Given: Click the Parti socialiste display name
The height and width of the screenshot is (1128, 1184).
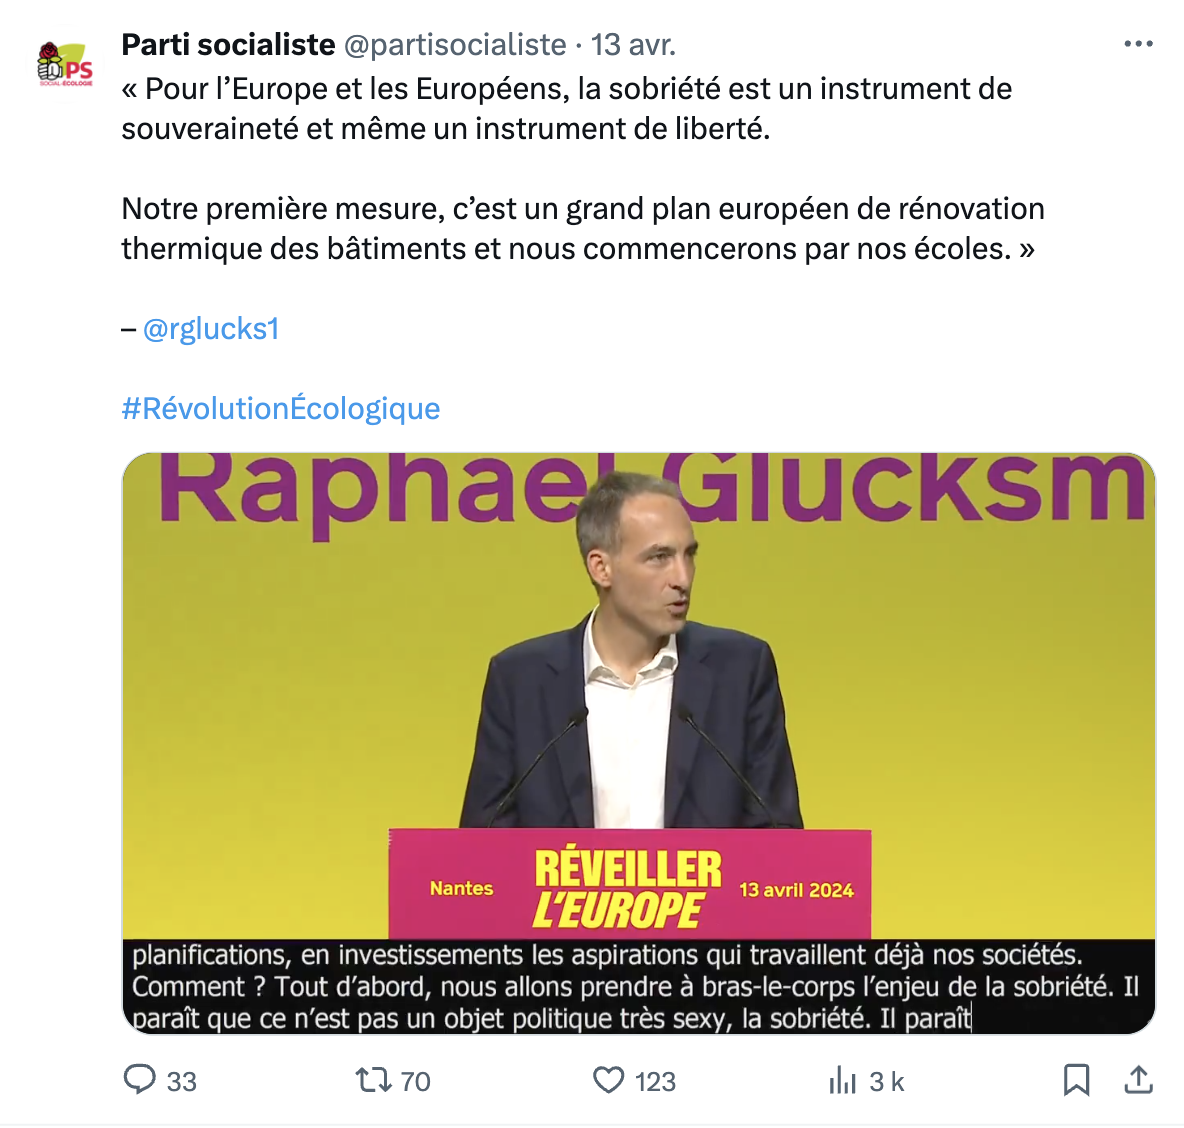Looking at the screenshot, I should pyautogui.click(x=228, y=45).
